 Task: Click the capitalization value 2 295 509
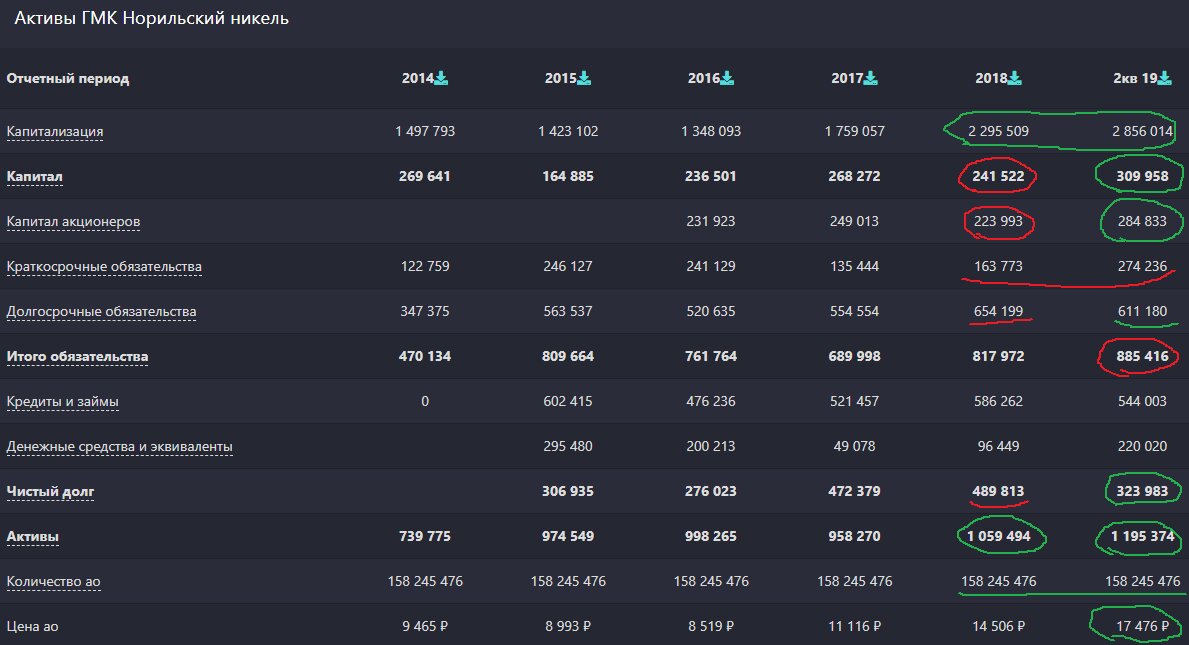pos(998,131)
